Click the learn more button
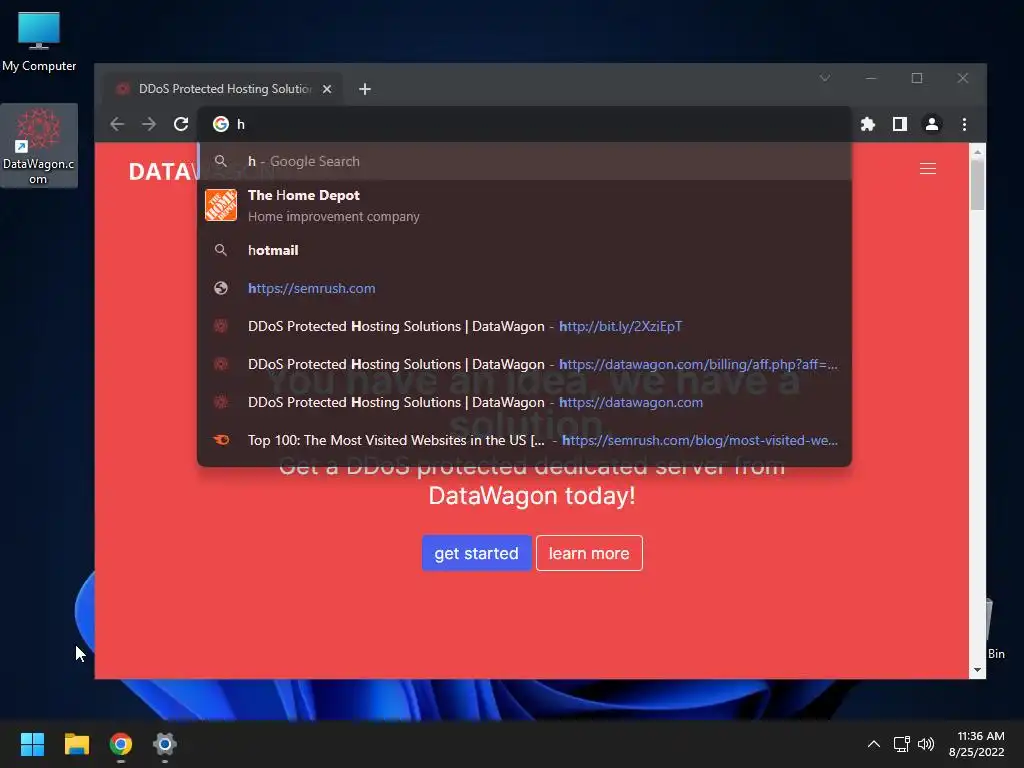 click(589, 553)
